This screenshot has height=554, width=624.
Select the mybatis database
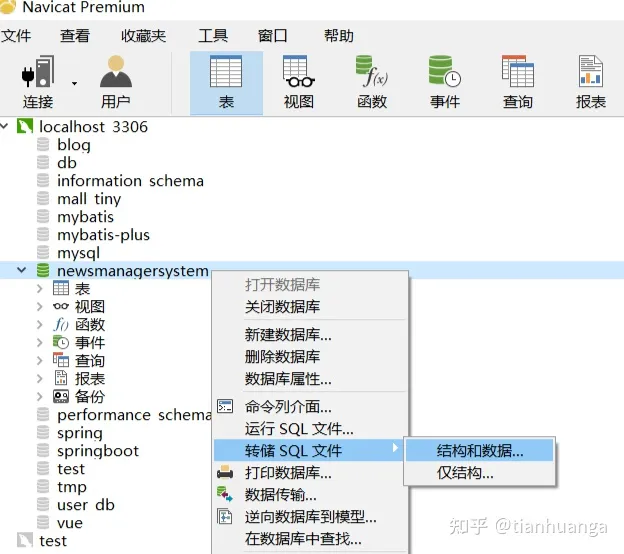pyautogui.click(x=85, y=217)
